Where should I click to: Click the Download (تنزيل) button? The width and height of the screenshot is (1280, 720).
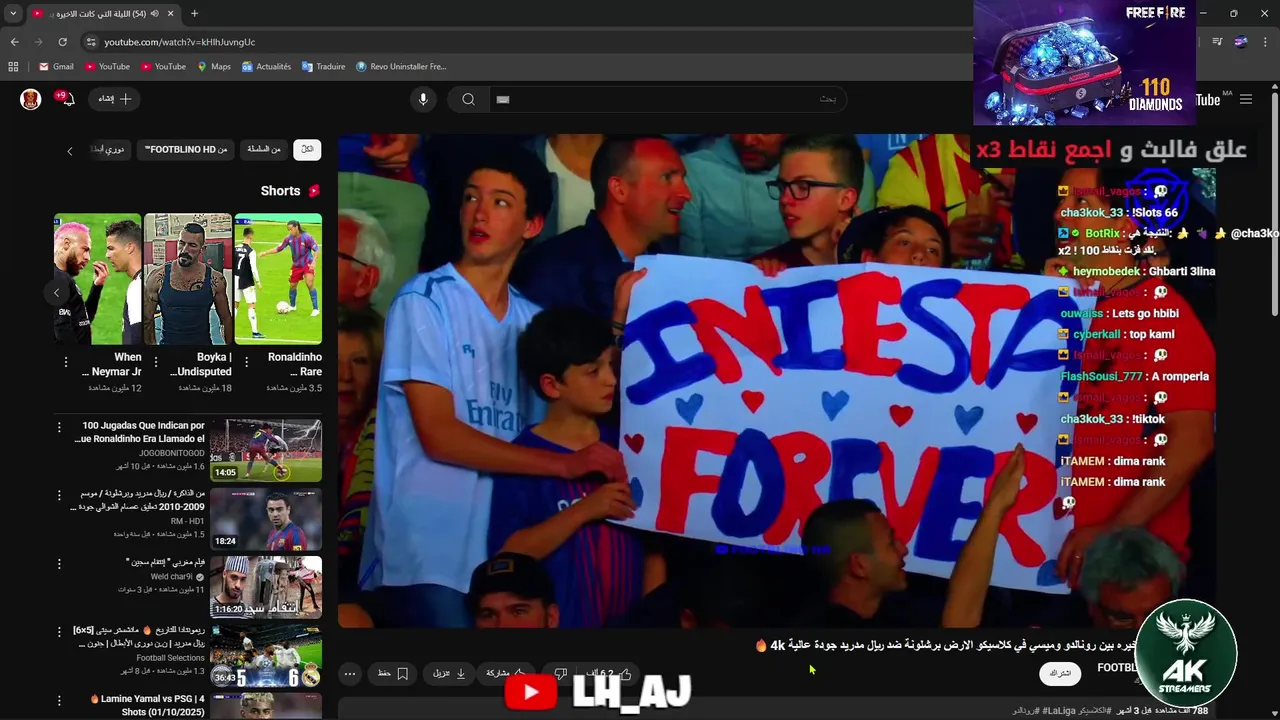coord(449,674)
